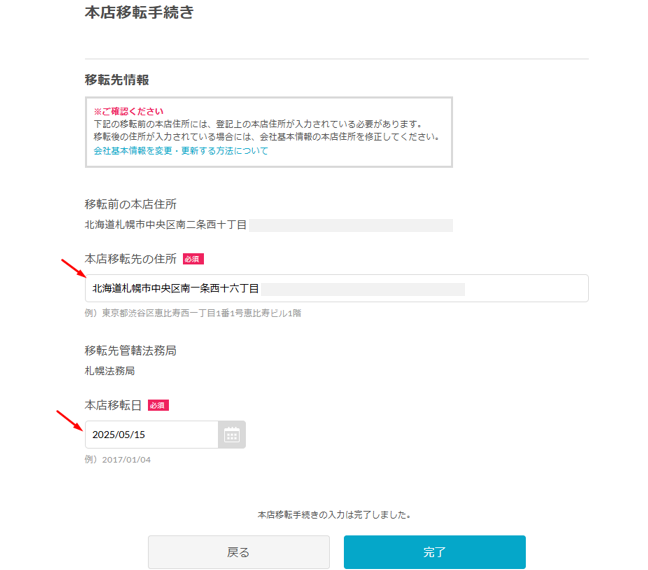Click the ※ご確認ください notice title
This screenshot has width=648, height=570.
pos(128,111)
